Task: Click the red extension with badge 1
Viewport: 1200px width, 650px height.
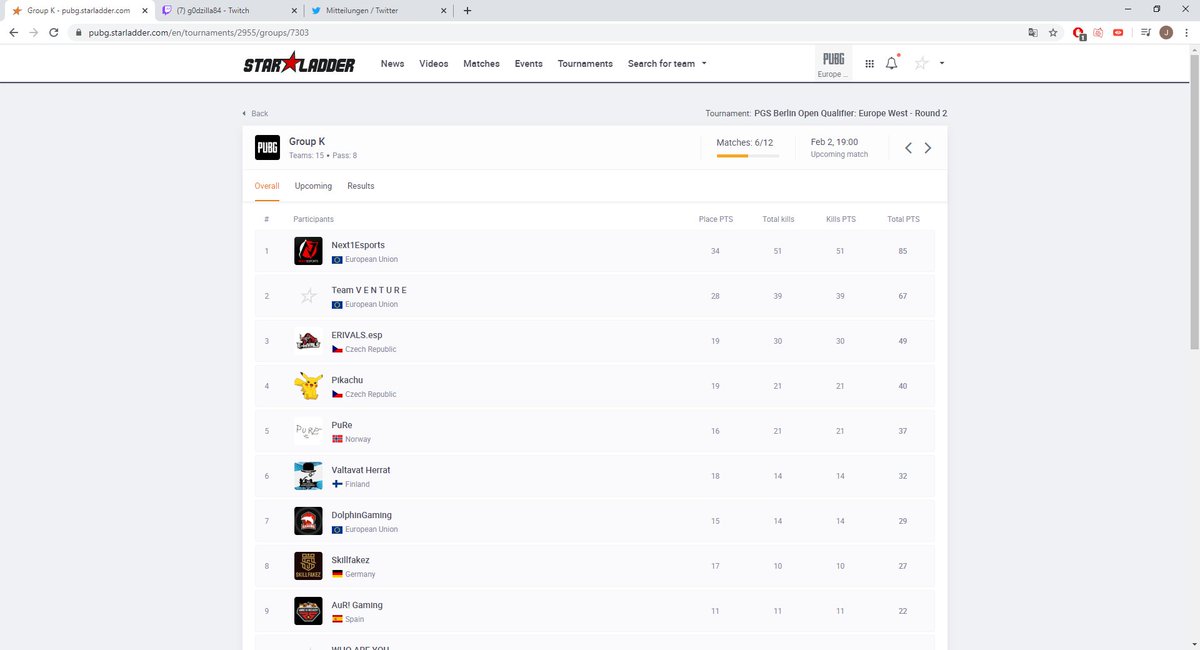Action: tap(1079, 33)
